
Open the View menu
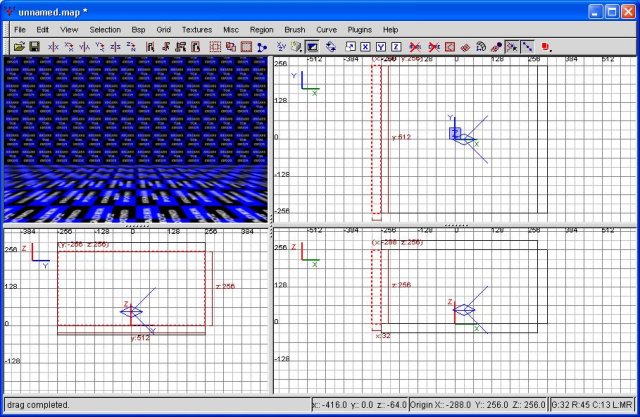pyautogui.click(x=69, y=30)
